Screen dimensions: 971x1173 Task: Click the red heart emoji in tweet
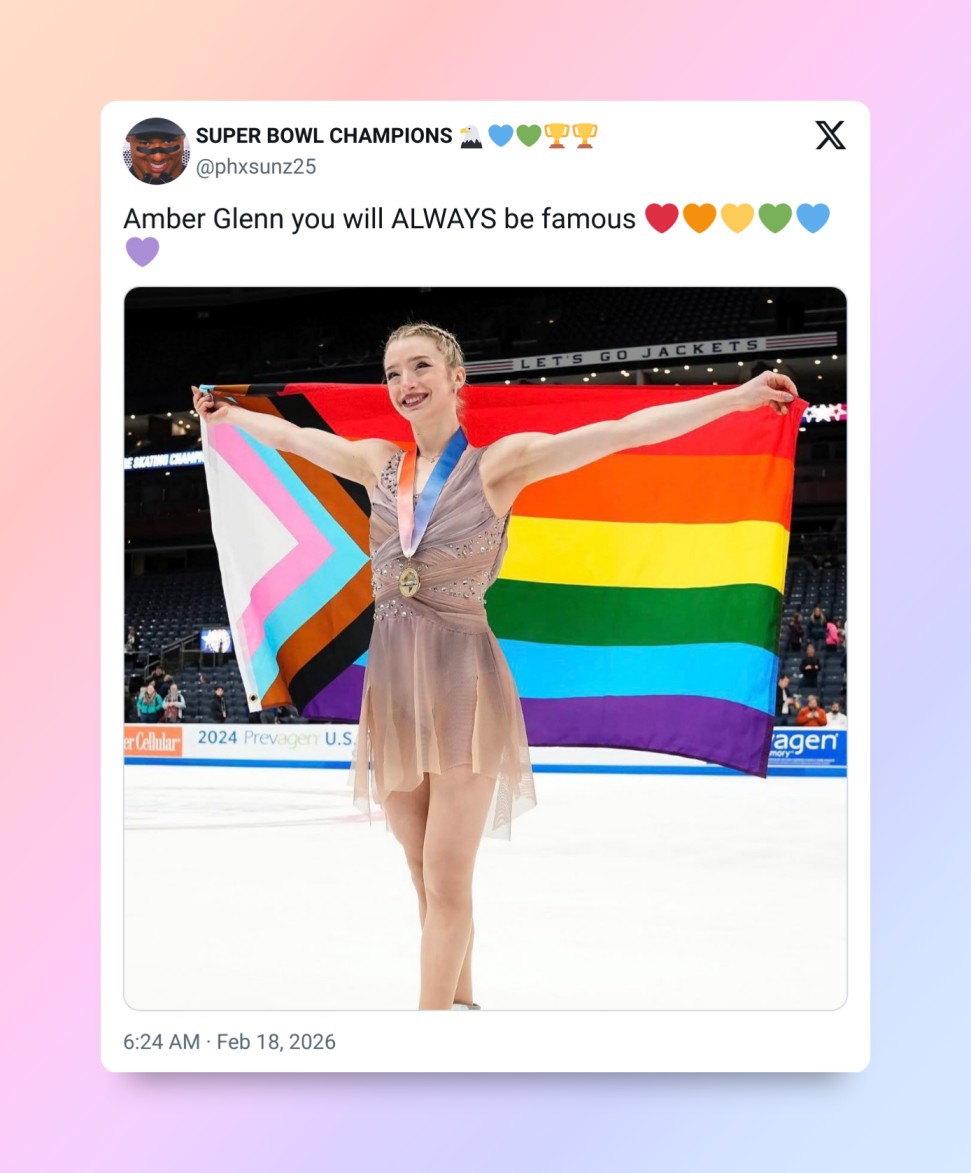click(661, 218)
